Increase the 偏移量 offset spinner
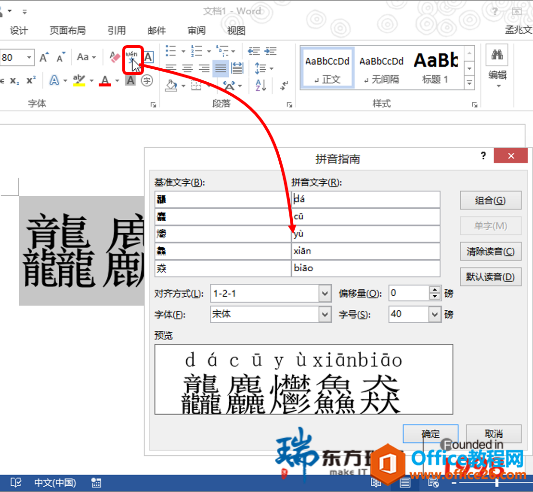 (435, 290)
